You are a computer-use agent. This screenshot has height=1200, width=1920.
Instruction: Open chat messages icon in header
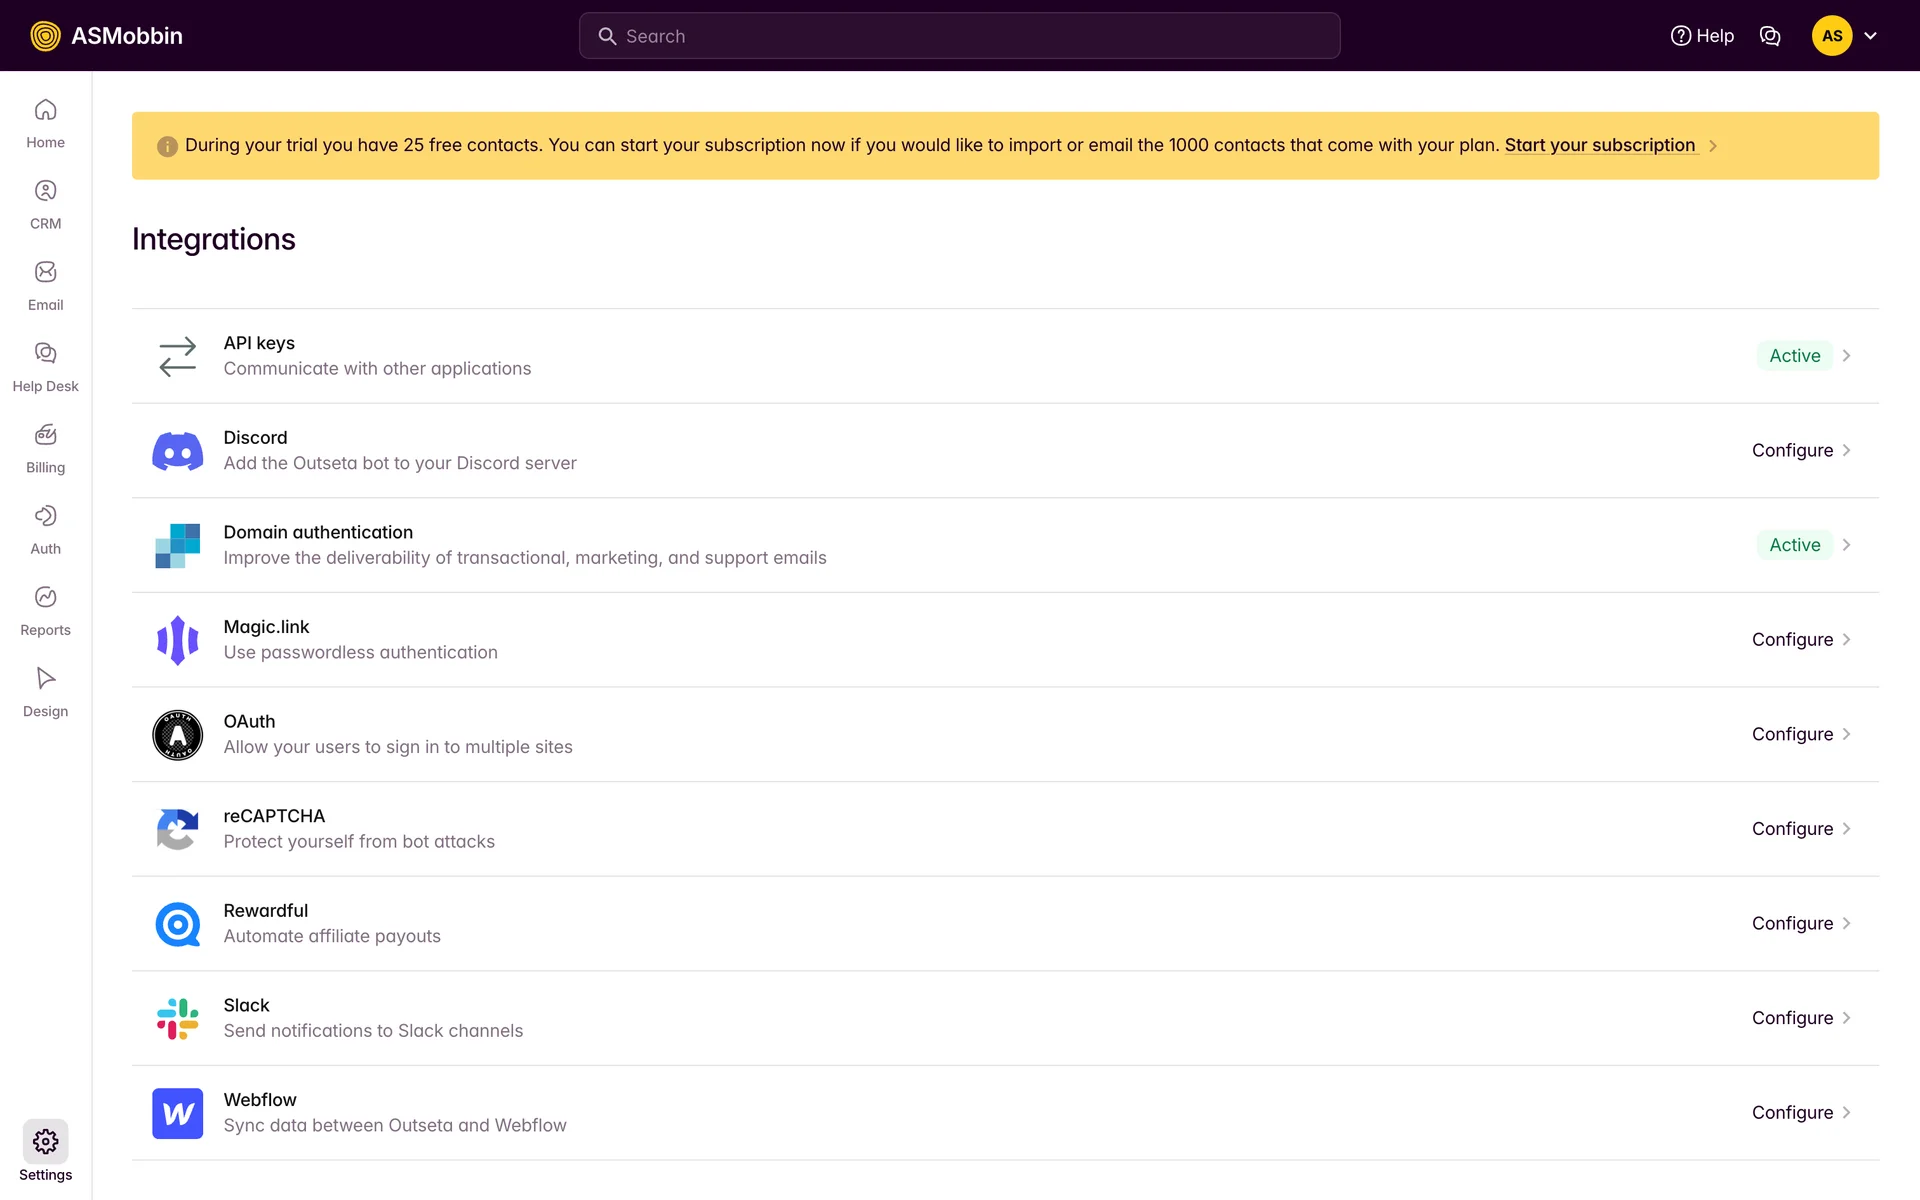pos(1769,36)
